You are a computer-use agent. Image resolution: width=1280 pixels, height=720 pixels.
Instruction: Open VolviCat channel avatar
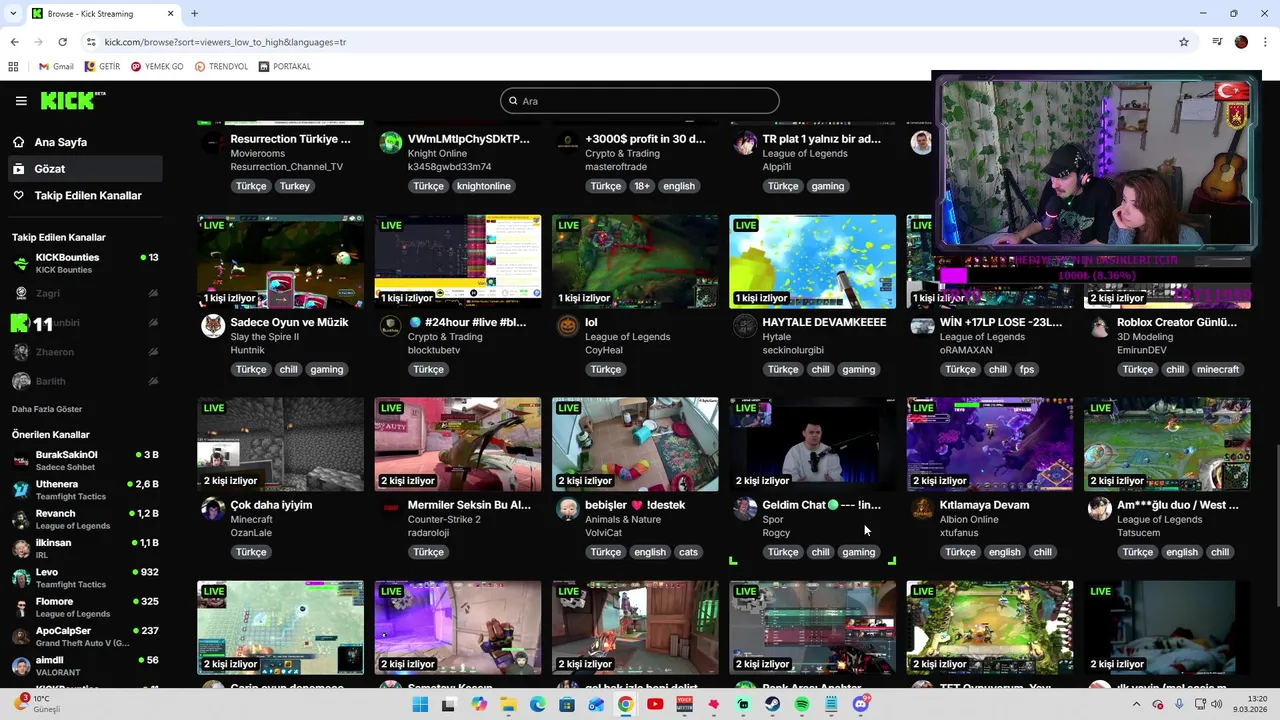568,509
